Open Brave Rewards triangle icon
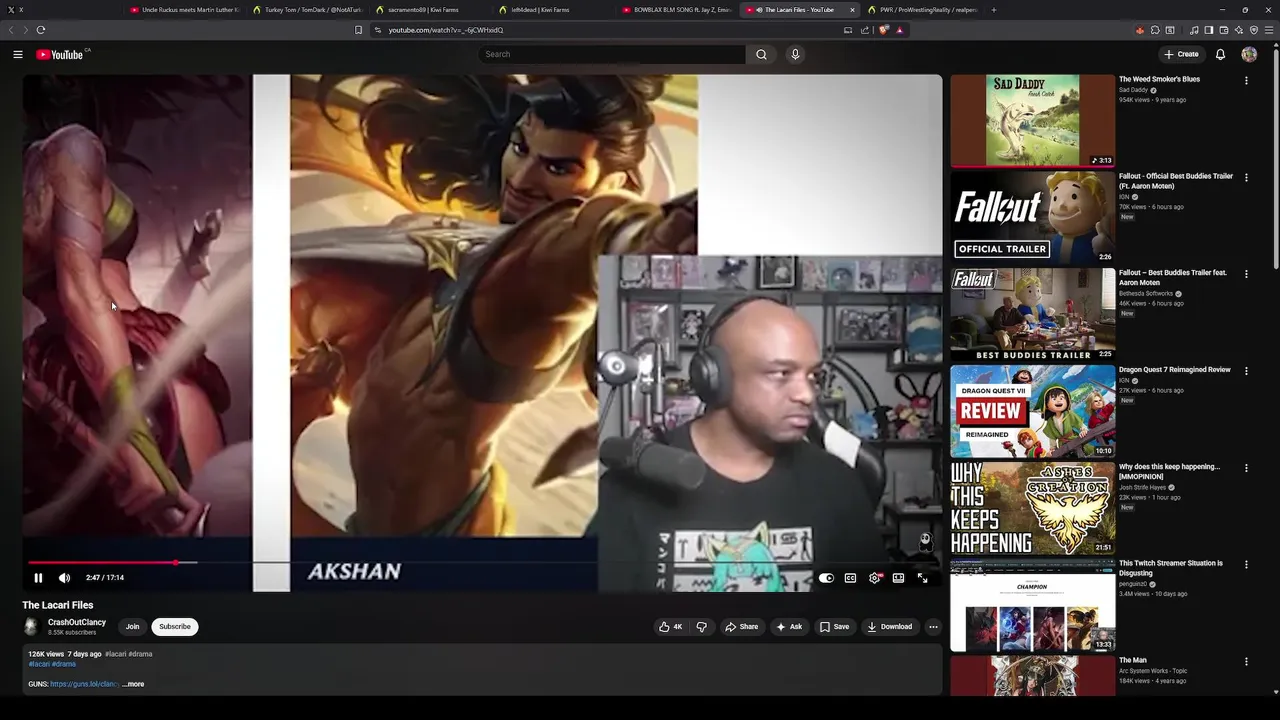The height and width of the screenshot is (720, 1280). click(900, 30)
